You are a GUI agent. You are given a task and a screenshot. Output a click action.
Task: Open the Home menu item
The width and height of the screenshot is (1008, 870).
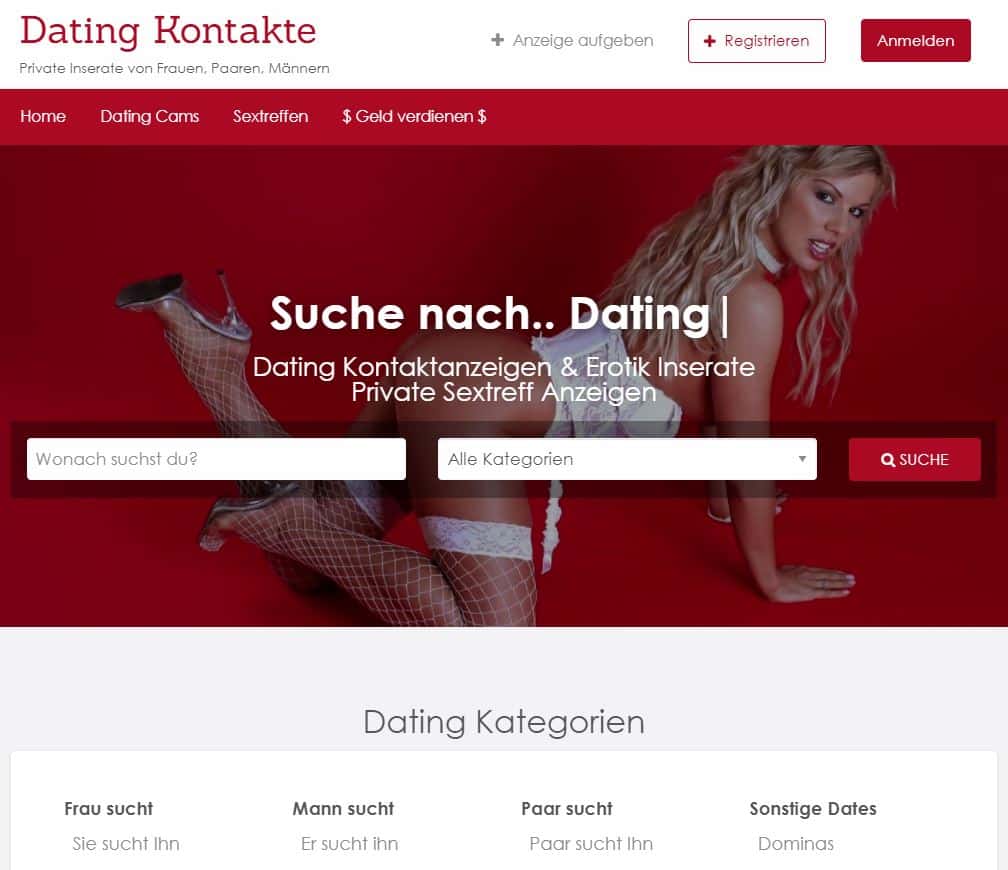[43, 116]
